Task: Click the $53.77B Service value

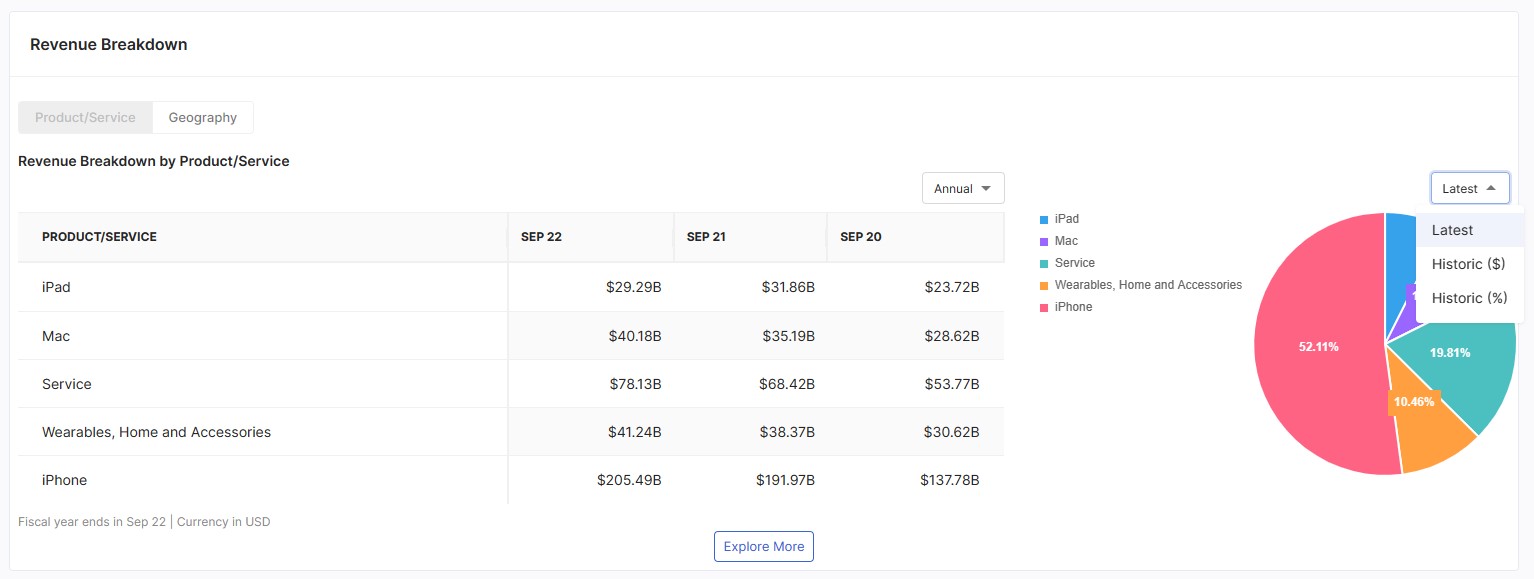Action: point(952,384)
